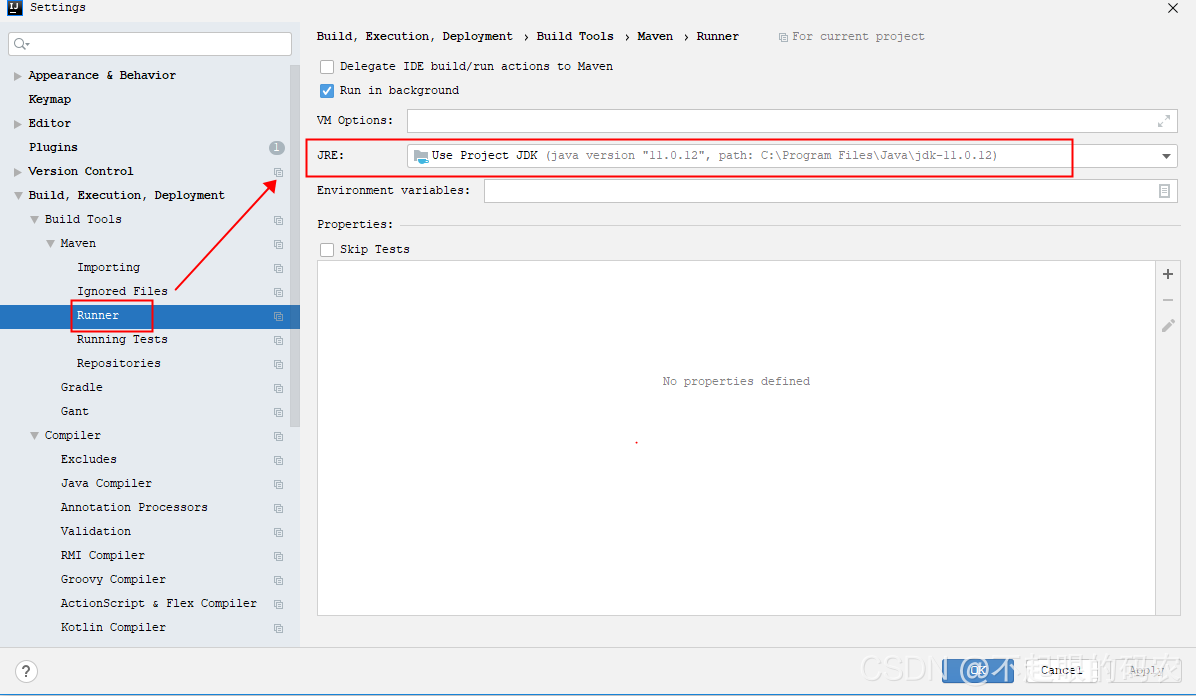The image size is (1196, 696).
Task: Click the OK button
Action: point(978,671)
